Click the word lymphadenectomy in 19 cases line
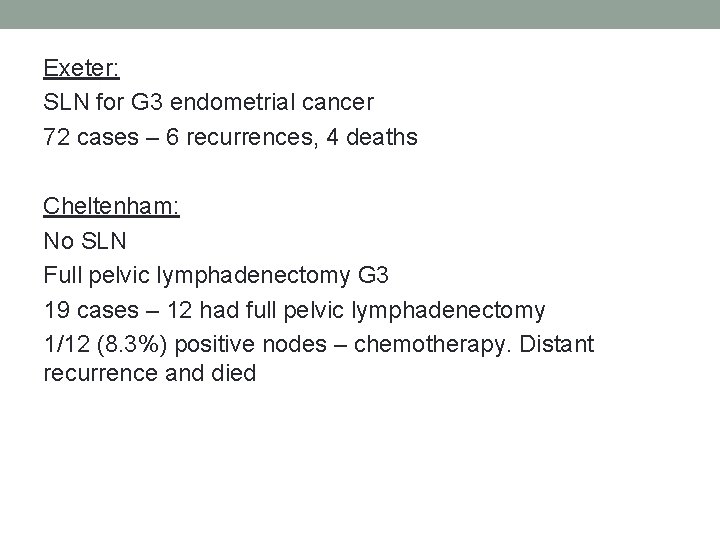The image size is (720, 540). pos(448,311)
